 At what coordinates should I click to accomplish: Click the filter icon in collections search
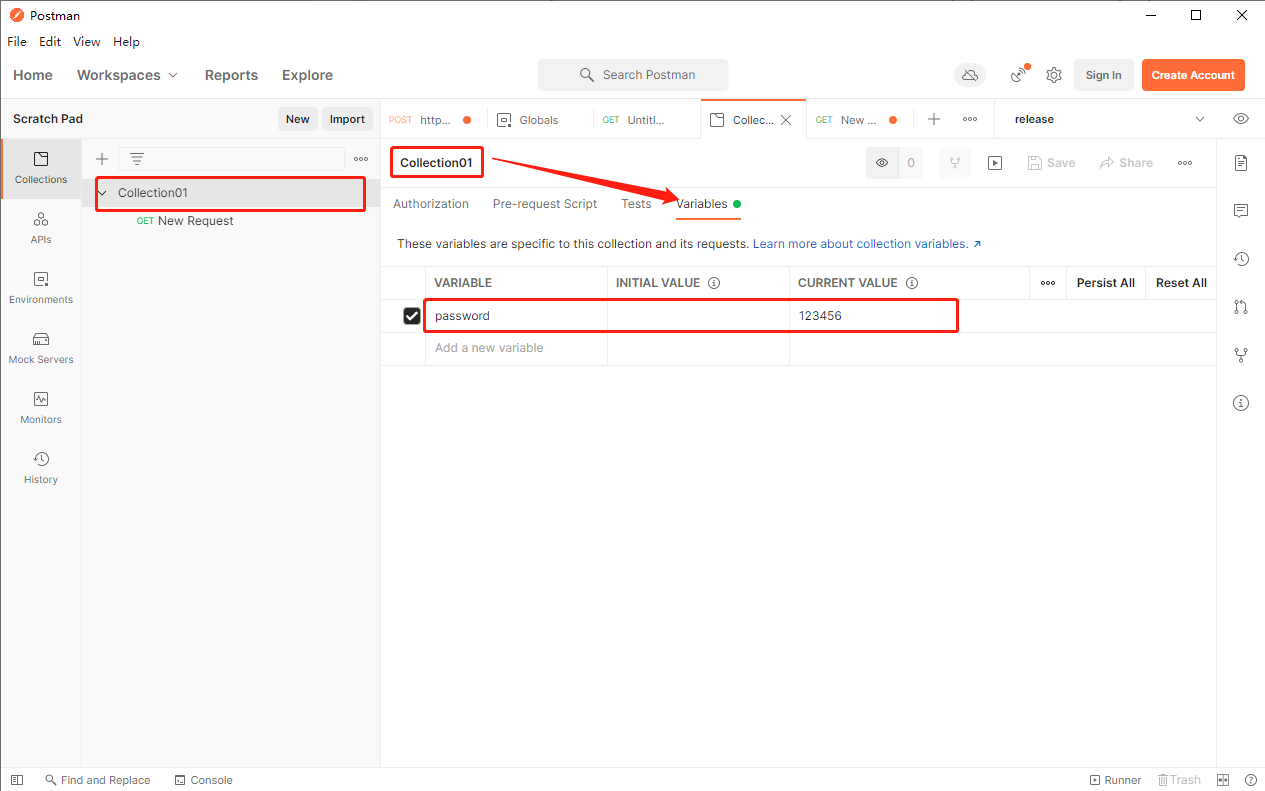pyautogui.click(x=137, y=159)
